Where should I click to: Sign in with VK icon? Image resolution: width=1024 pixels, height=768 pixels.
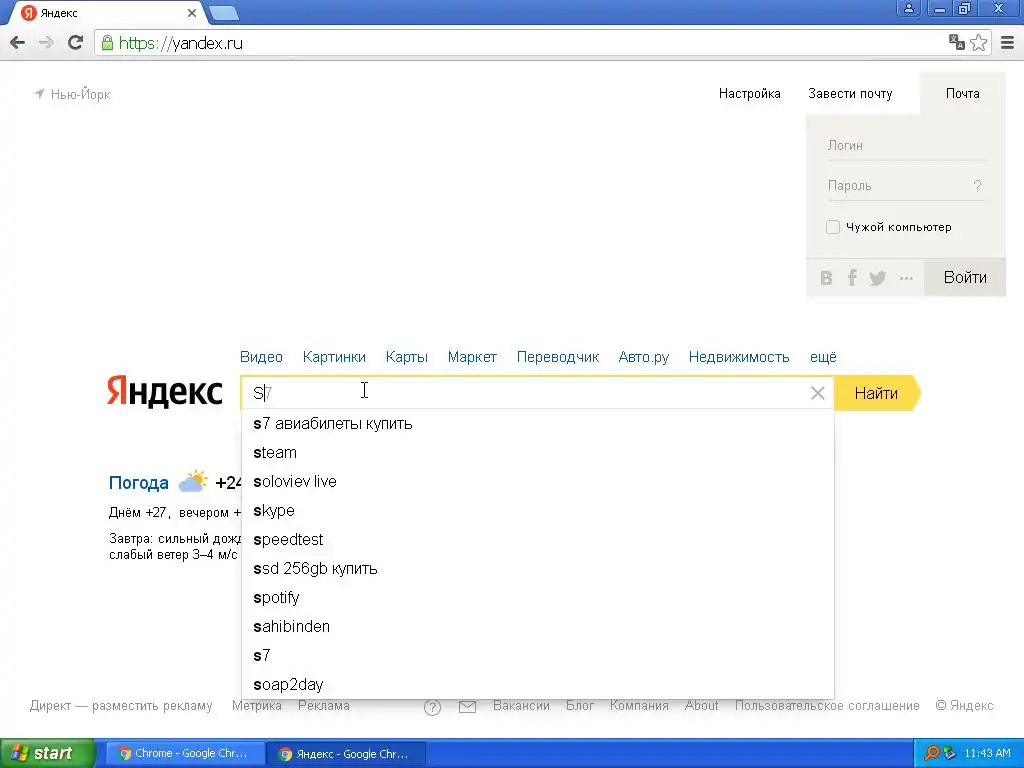[826, 278]
